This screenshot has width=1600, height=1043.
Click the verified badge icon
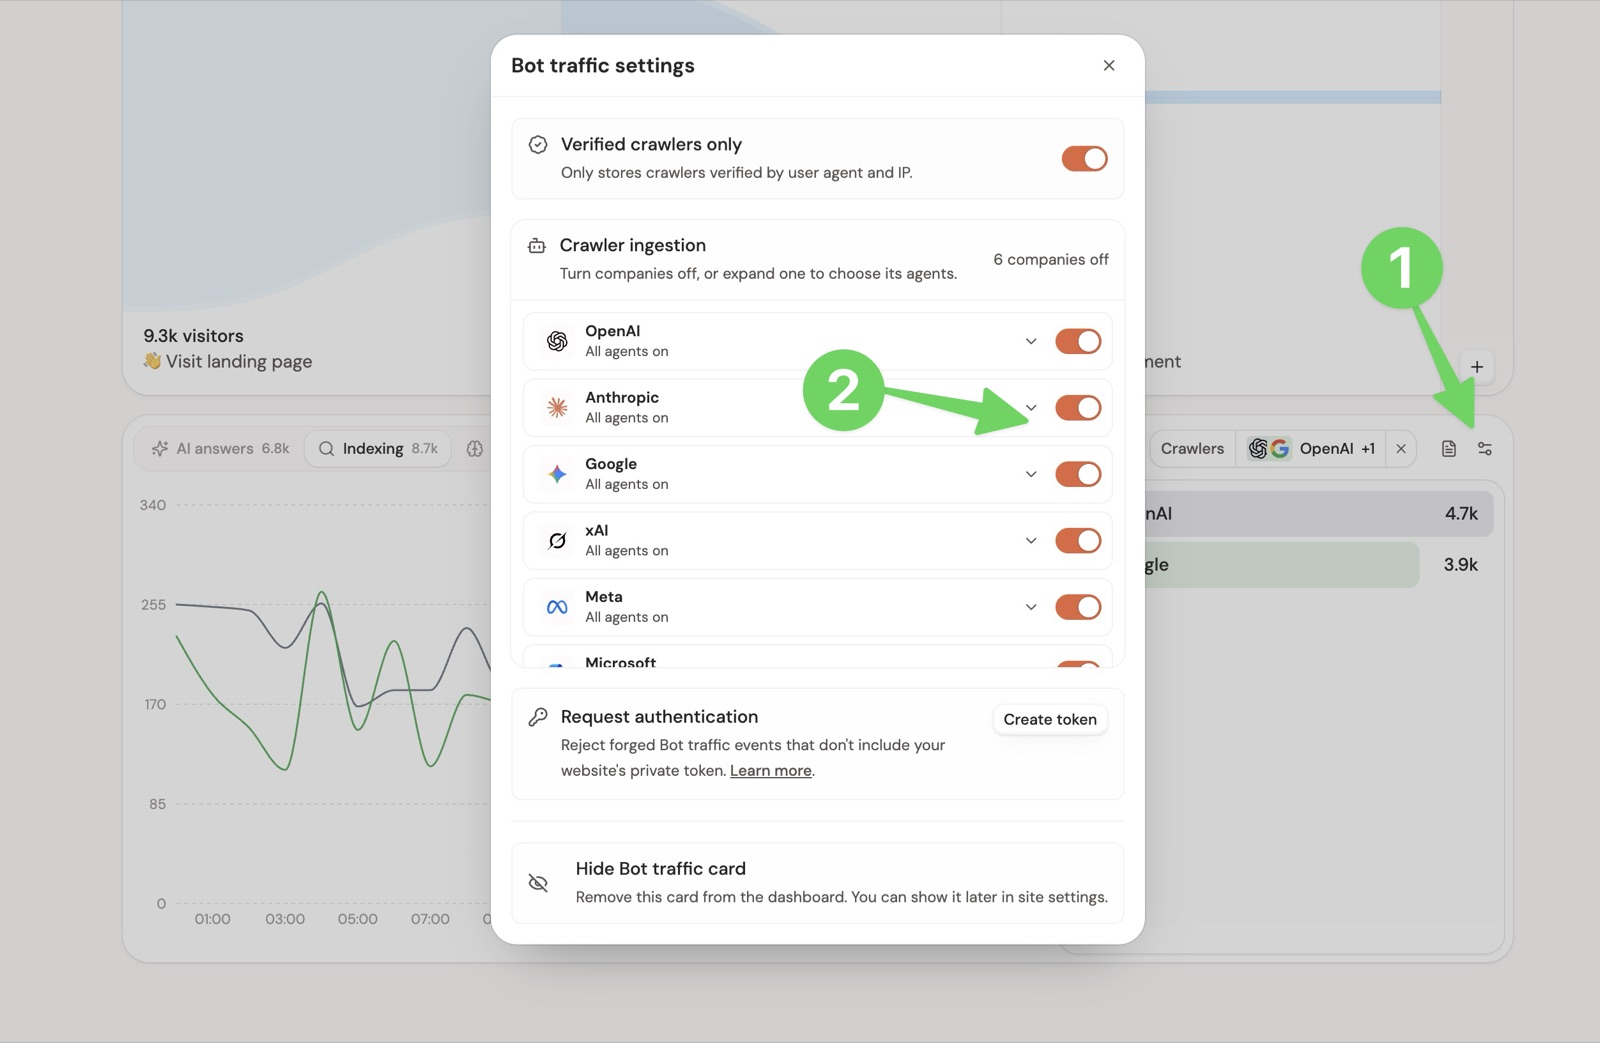[x=538, y=145]
